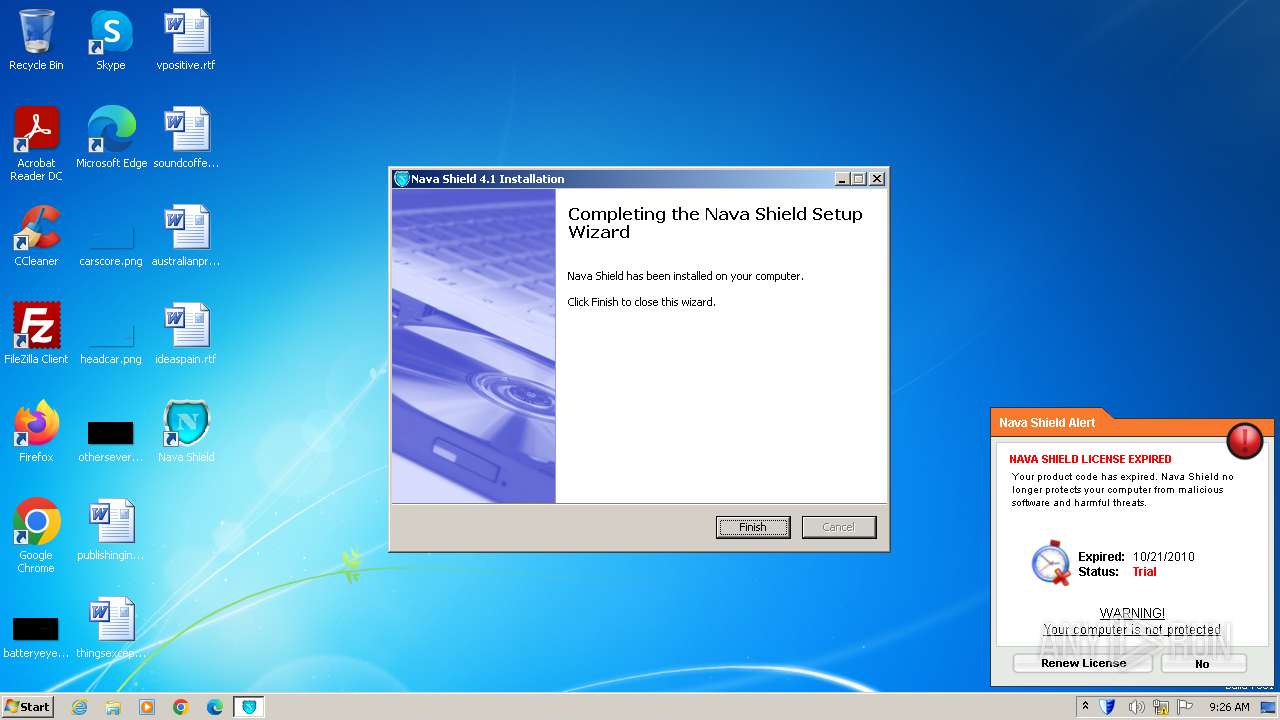1280x720 pixels.
Task: Click Nava Shield installer taskbar button
Action: 249,707
